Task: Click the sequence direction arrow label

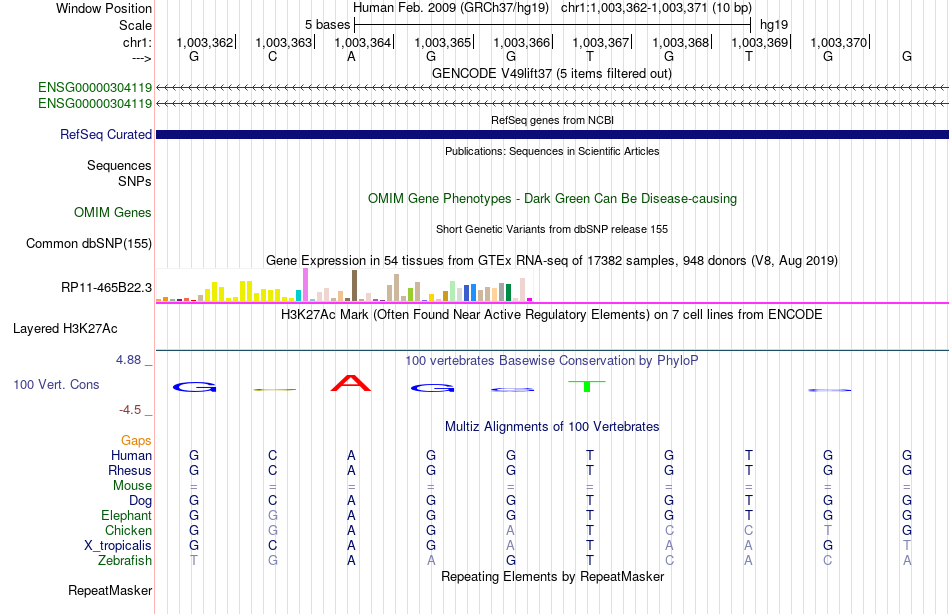Action: point(142,58)
